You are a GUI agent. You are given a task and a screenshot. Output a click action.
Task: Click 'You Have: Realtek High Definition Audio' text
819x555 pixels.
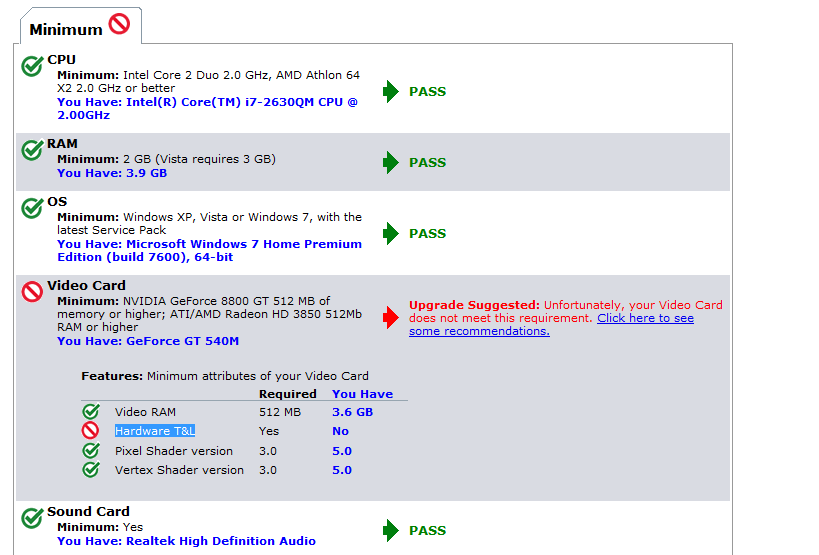tap(186, 541)
